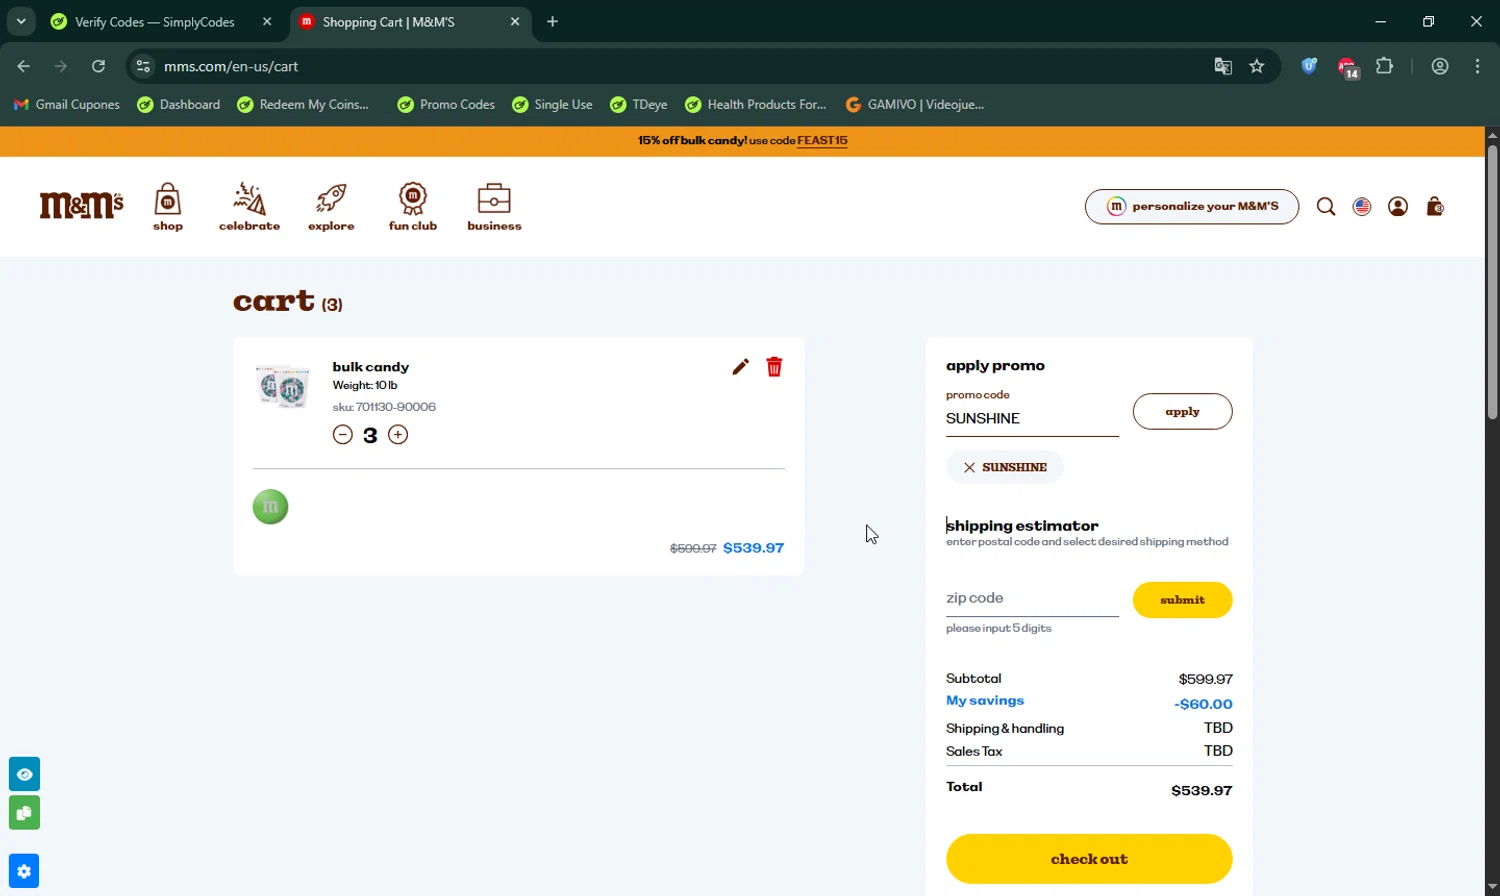1500x896 pixels.
Task: Go back in browser history
Action: point(24,66)
